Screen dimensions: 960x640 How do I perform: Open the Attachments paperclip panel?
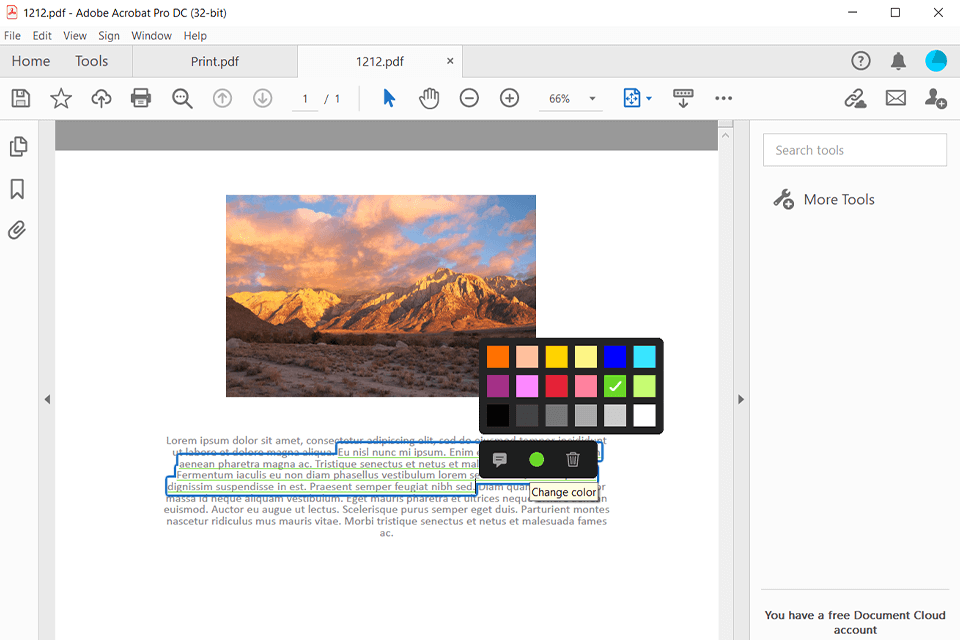click(17, 230)
